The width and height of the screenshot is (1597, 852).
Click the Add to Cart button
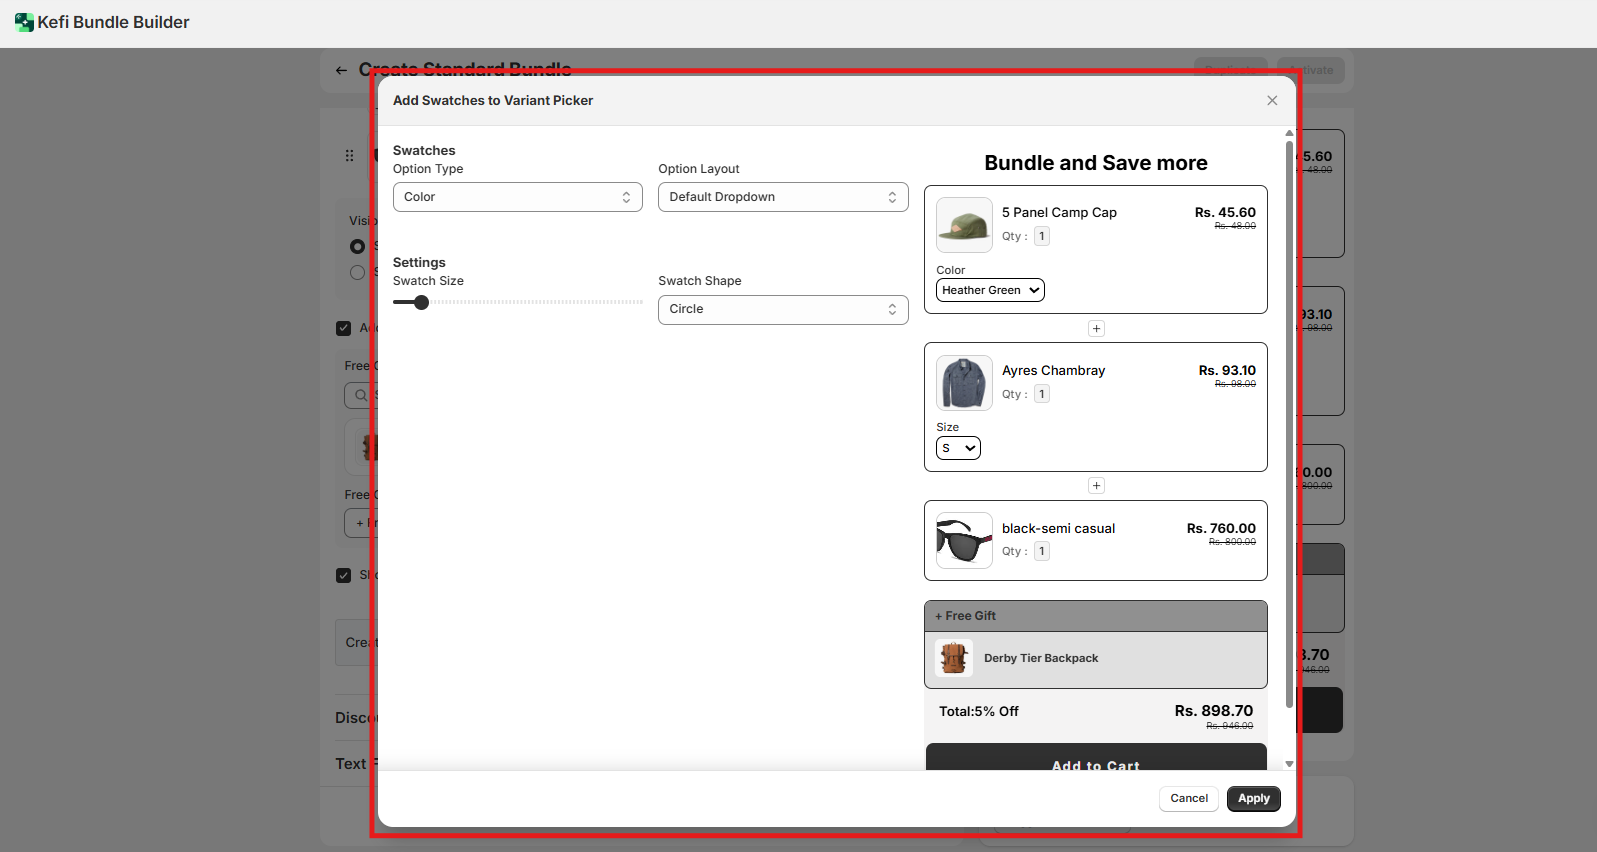coord(1095,759)
